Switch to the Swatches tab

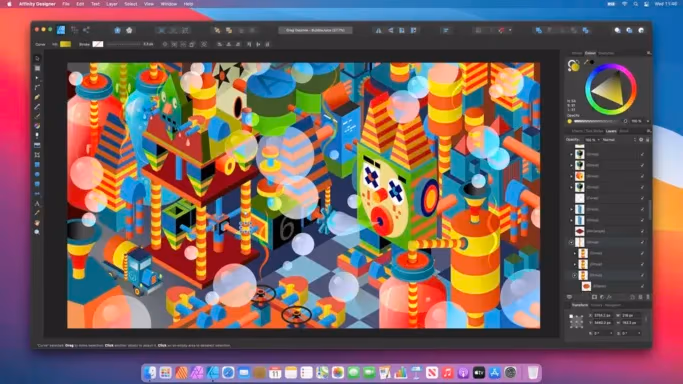606,53
